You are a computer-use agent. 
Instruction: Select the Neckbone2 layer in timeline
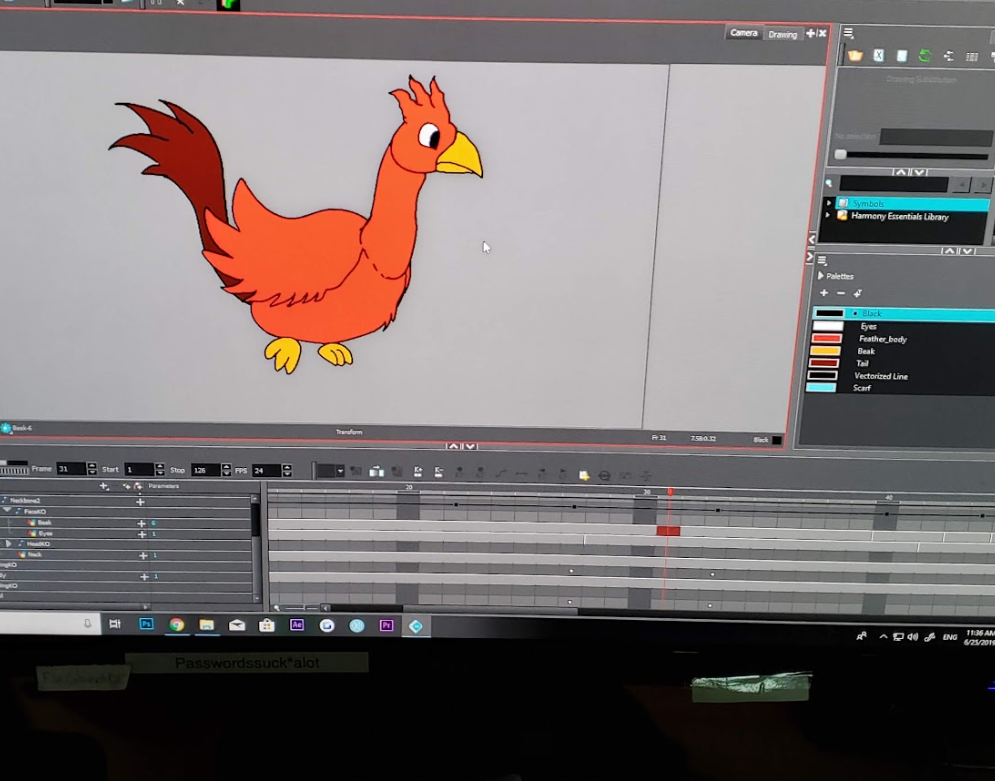(x=25, y=501)
